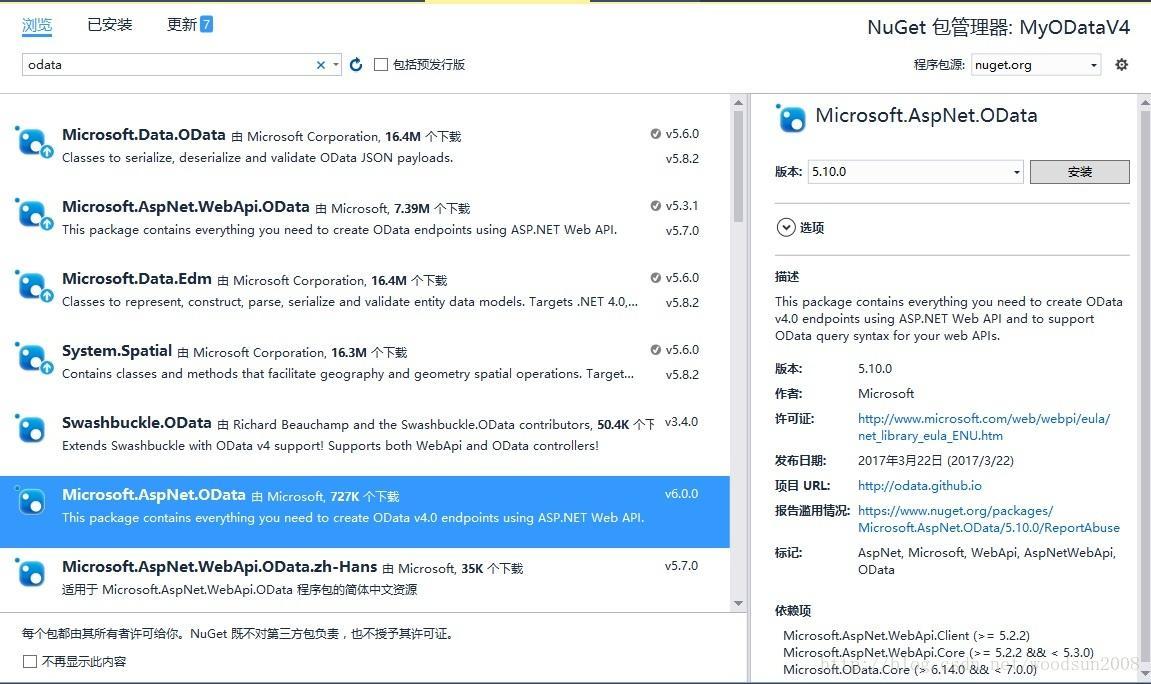Switch to the 已安装 tab

(x=109, y=25)
